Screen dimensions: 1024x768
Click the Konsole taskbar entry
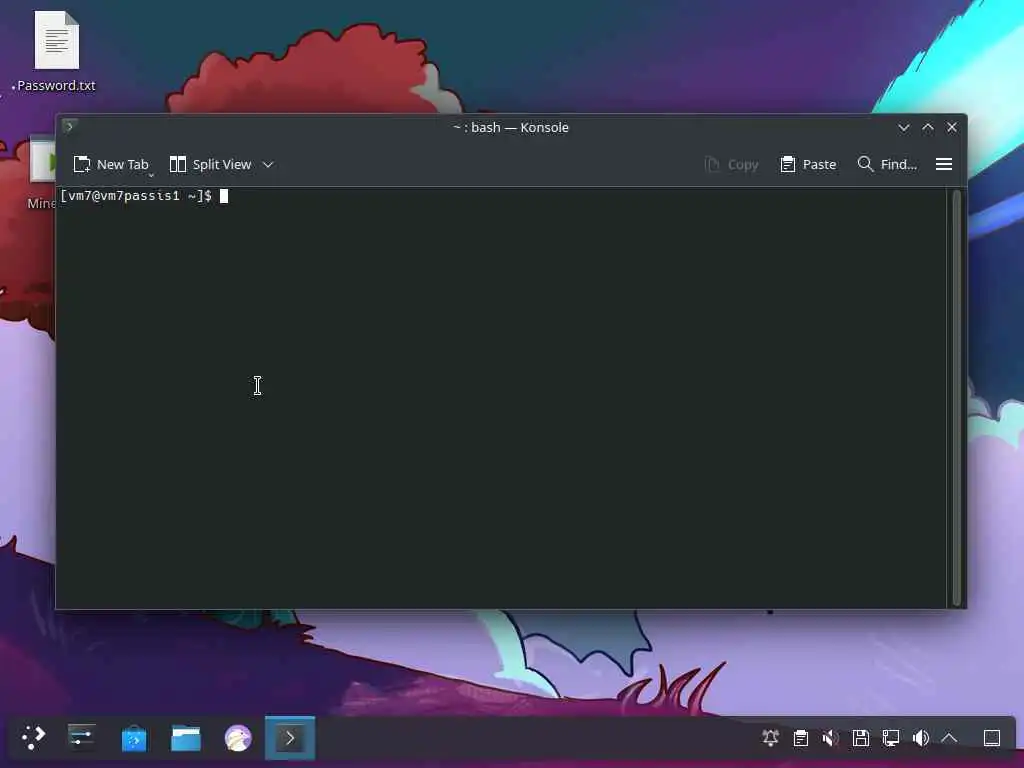tap(290, 739)
